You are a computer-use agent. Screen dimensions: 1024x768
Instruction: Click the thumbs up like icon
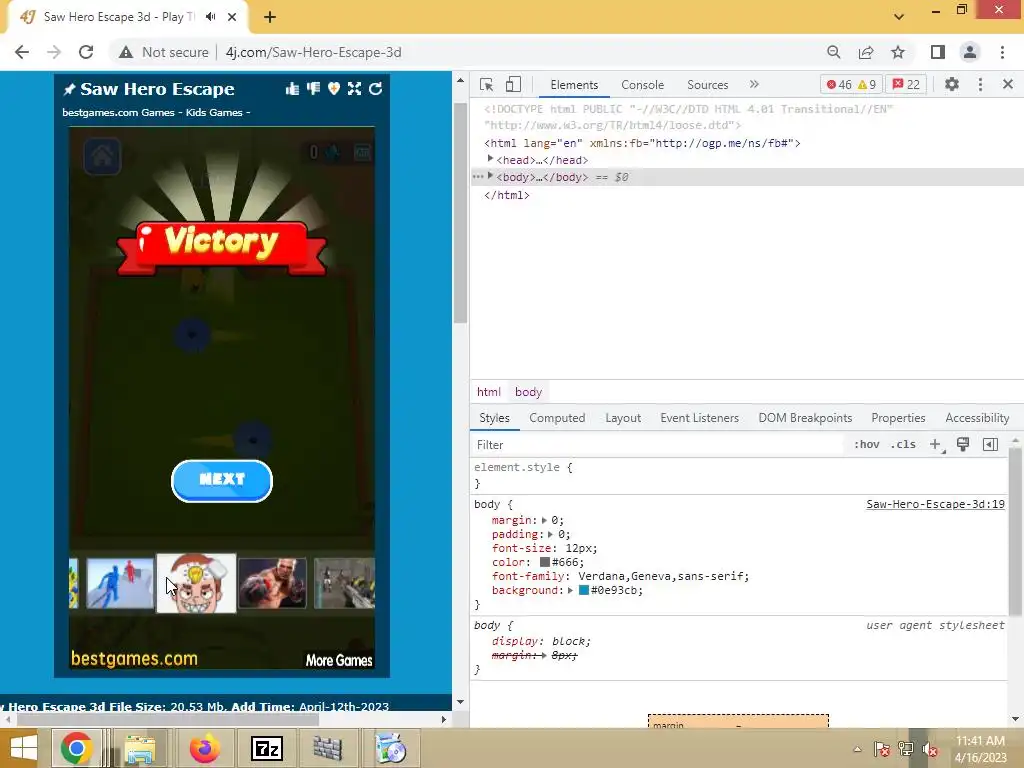pyautogui.click(x=292, y=89)
